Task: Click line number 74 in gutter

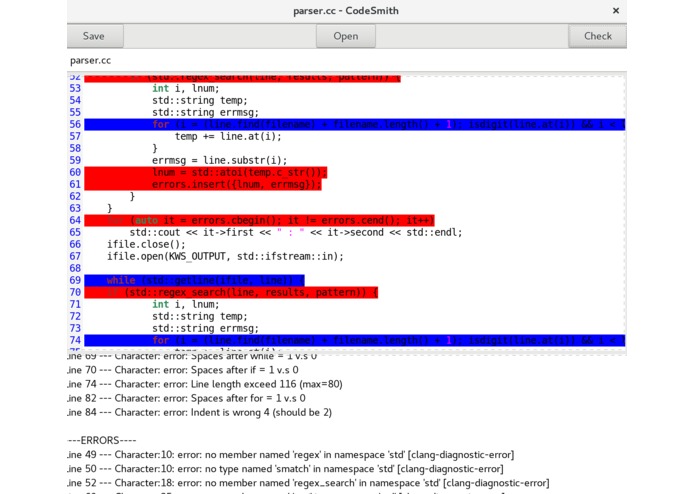Action: coord(75,340)
